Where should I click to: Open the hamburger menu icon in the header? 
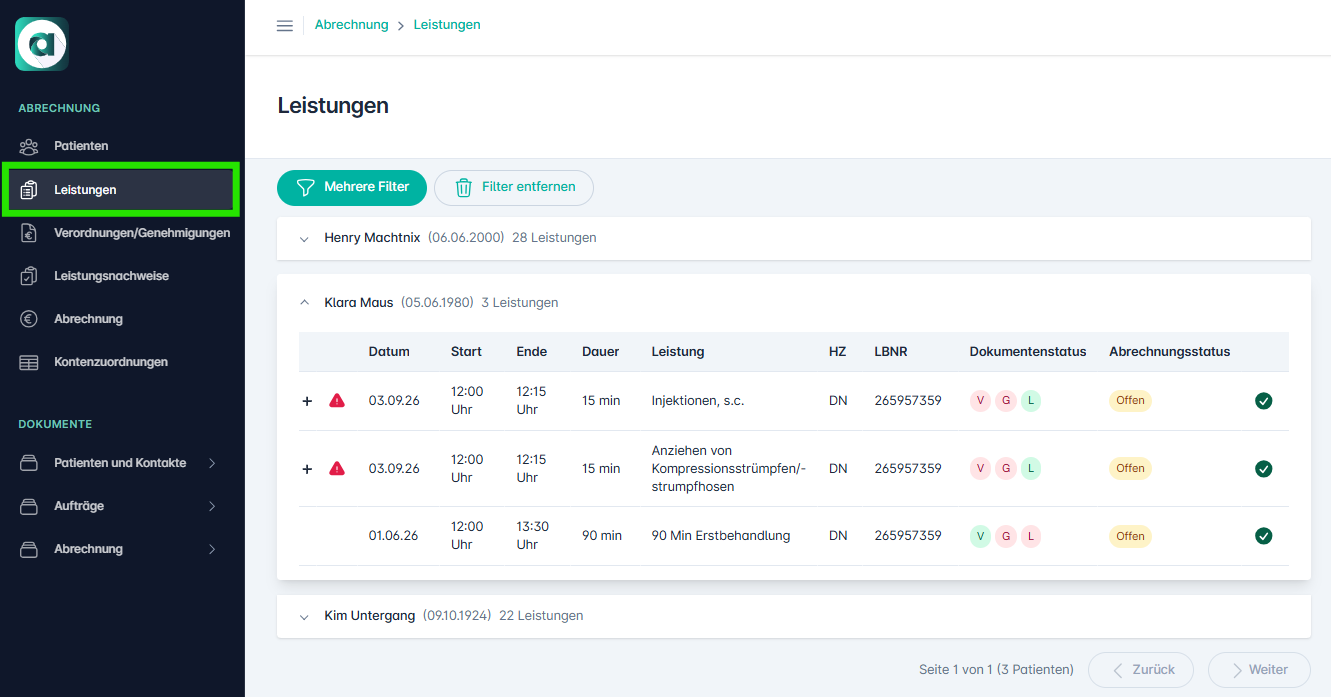285,25
